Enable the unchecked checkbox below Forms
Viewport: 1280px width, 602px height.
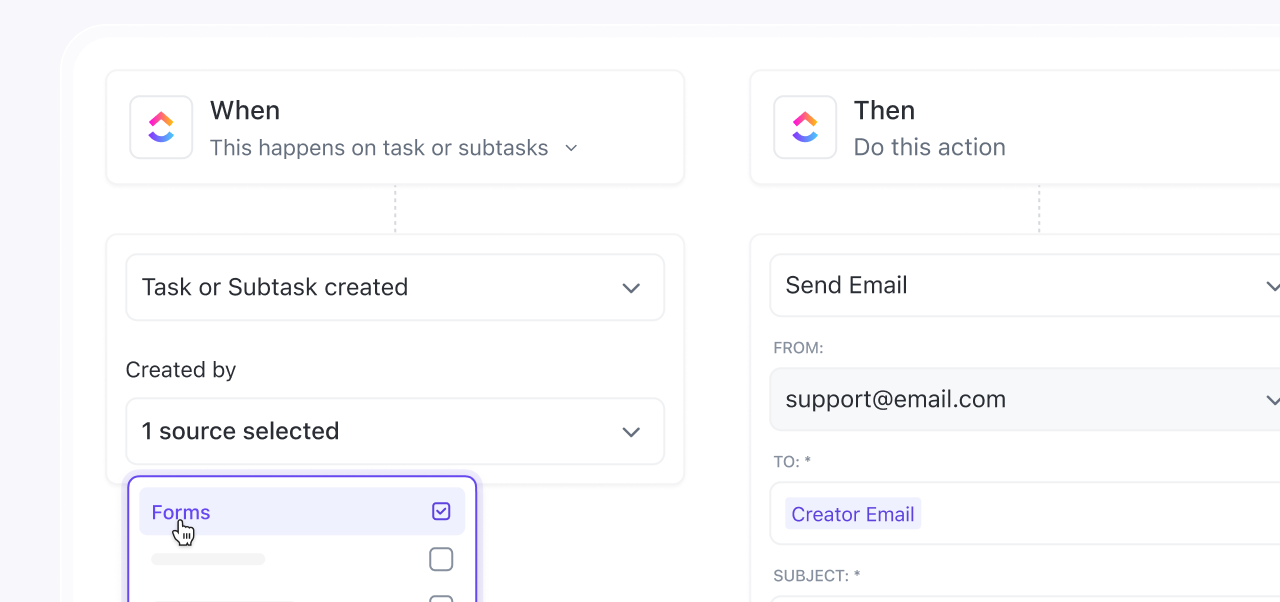pos(441,559)
